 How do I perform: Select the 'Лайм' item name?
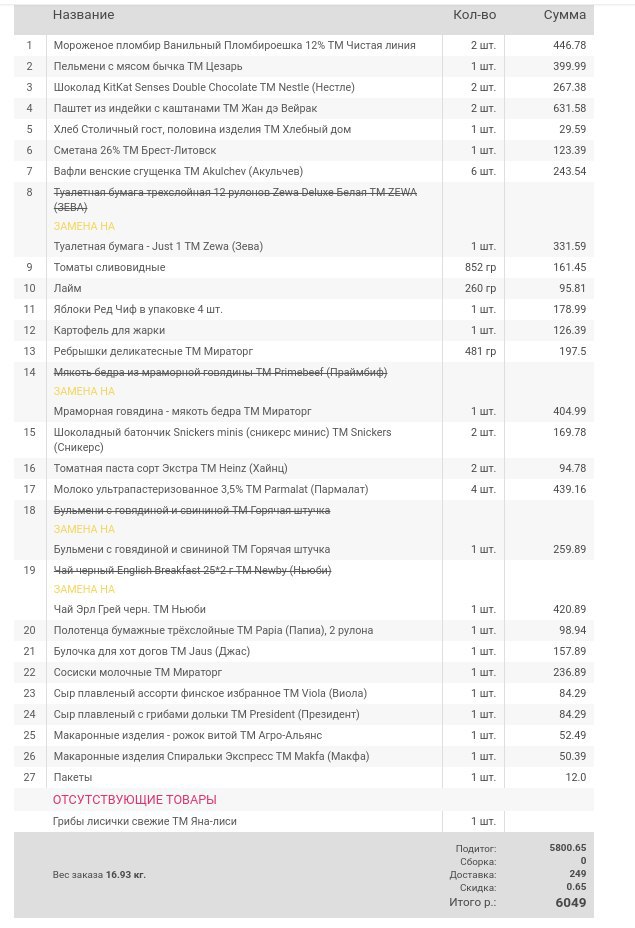pos(67,288)
